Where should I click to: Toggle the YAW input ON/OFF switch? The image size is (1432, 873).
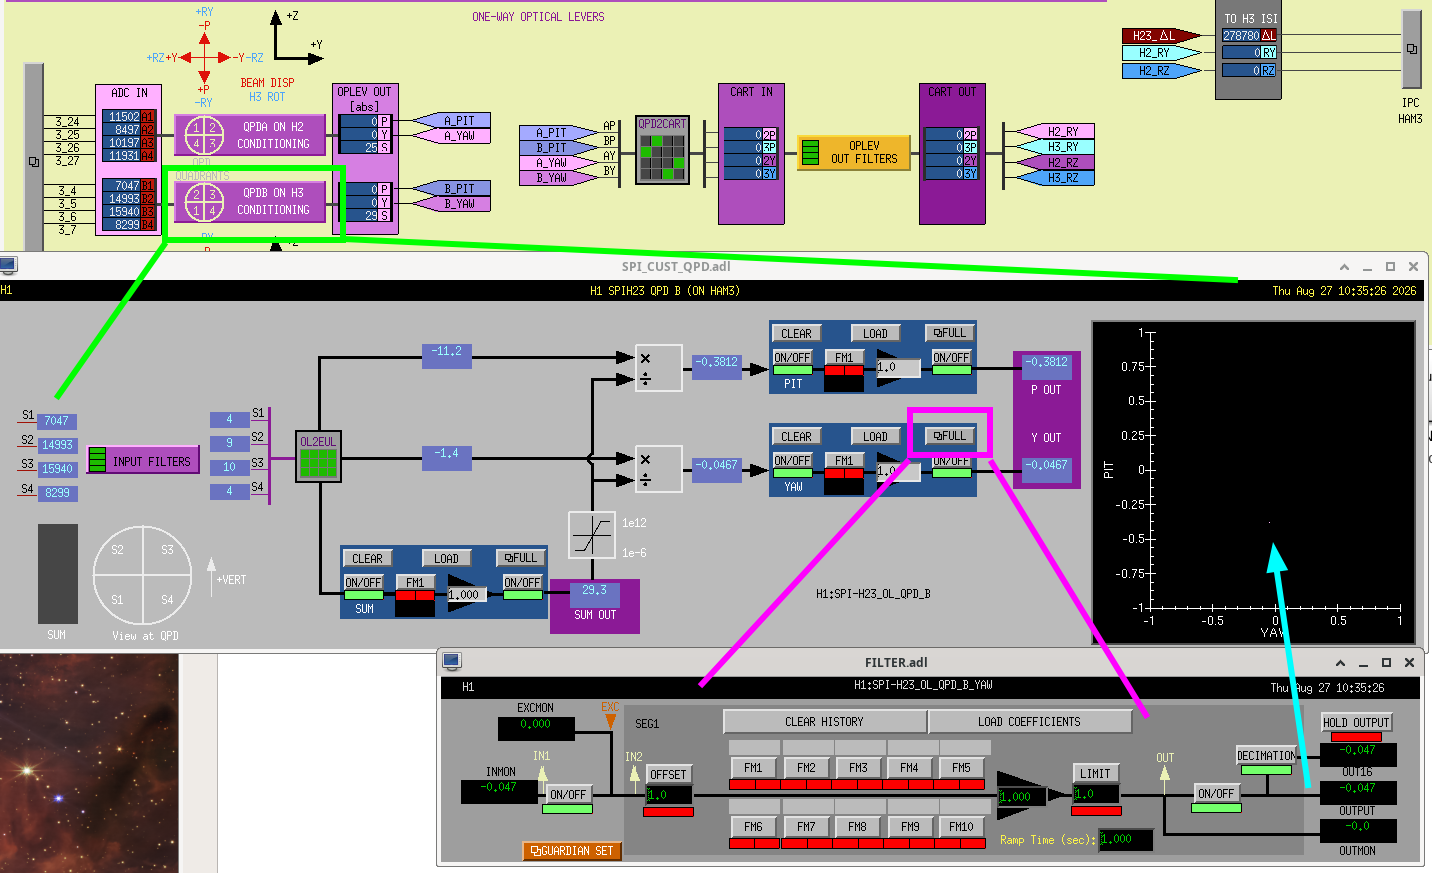792,460
